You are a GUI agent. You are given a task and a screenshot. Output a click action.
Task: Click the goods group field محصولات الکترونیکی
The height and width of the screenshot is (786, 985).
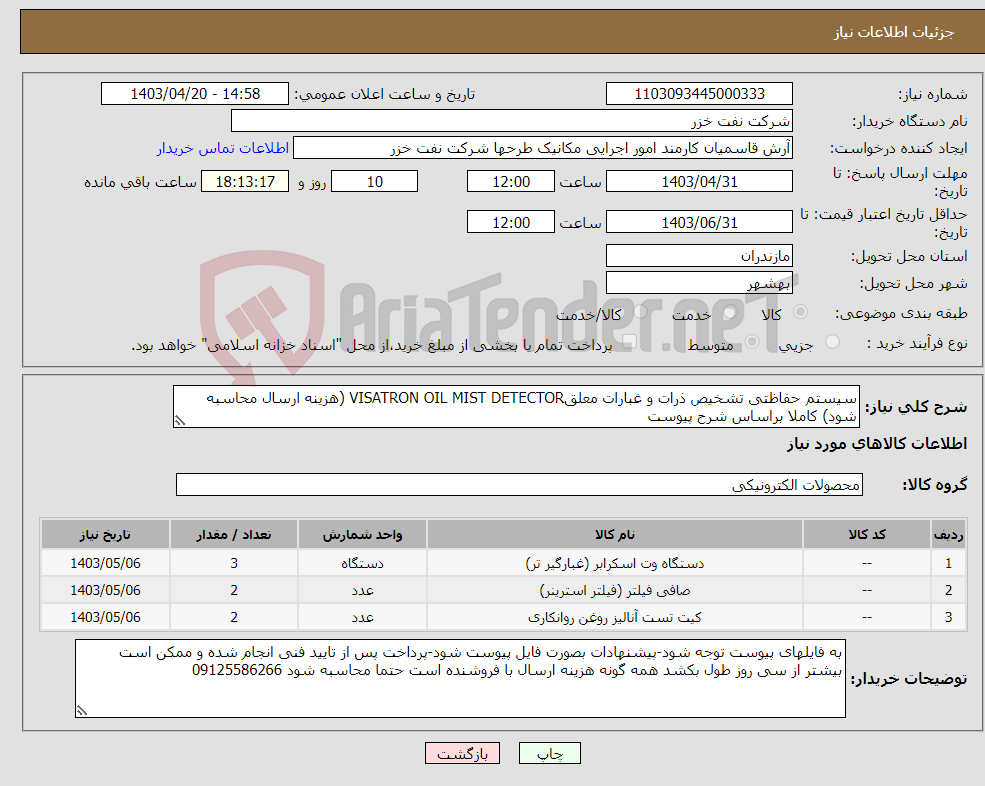click(519, 484)
